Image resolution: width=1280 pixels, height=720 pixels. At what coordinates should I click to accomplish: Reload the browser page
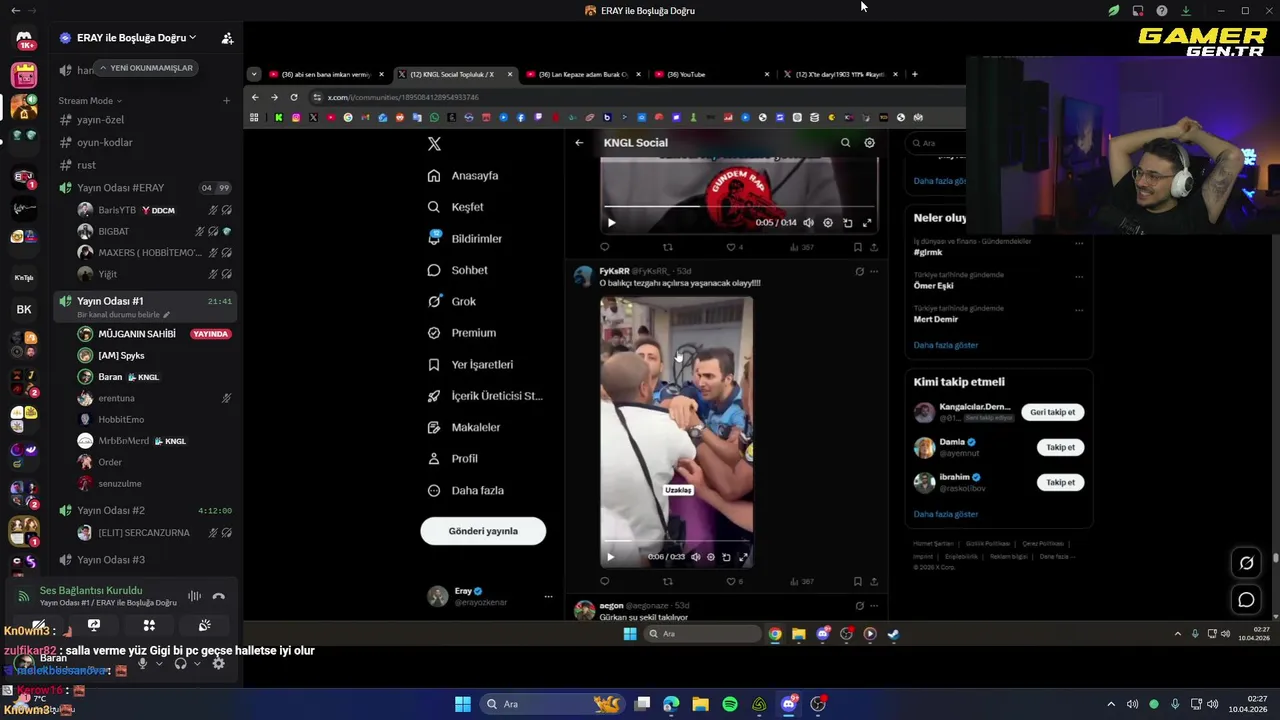(294, 97)
